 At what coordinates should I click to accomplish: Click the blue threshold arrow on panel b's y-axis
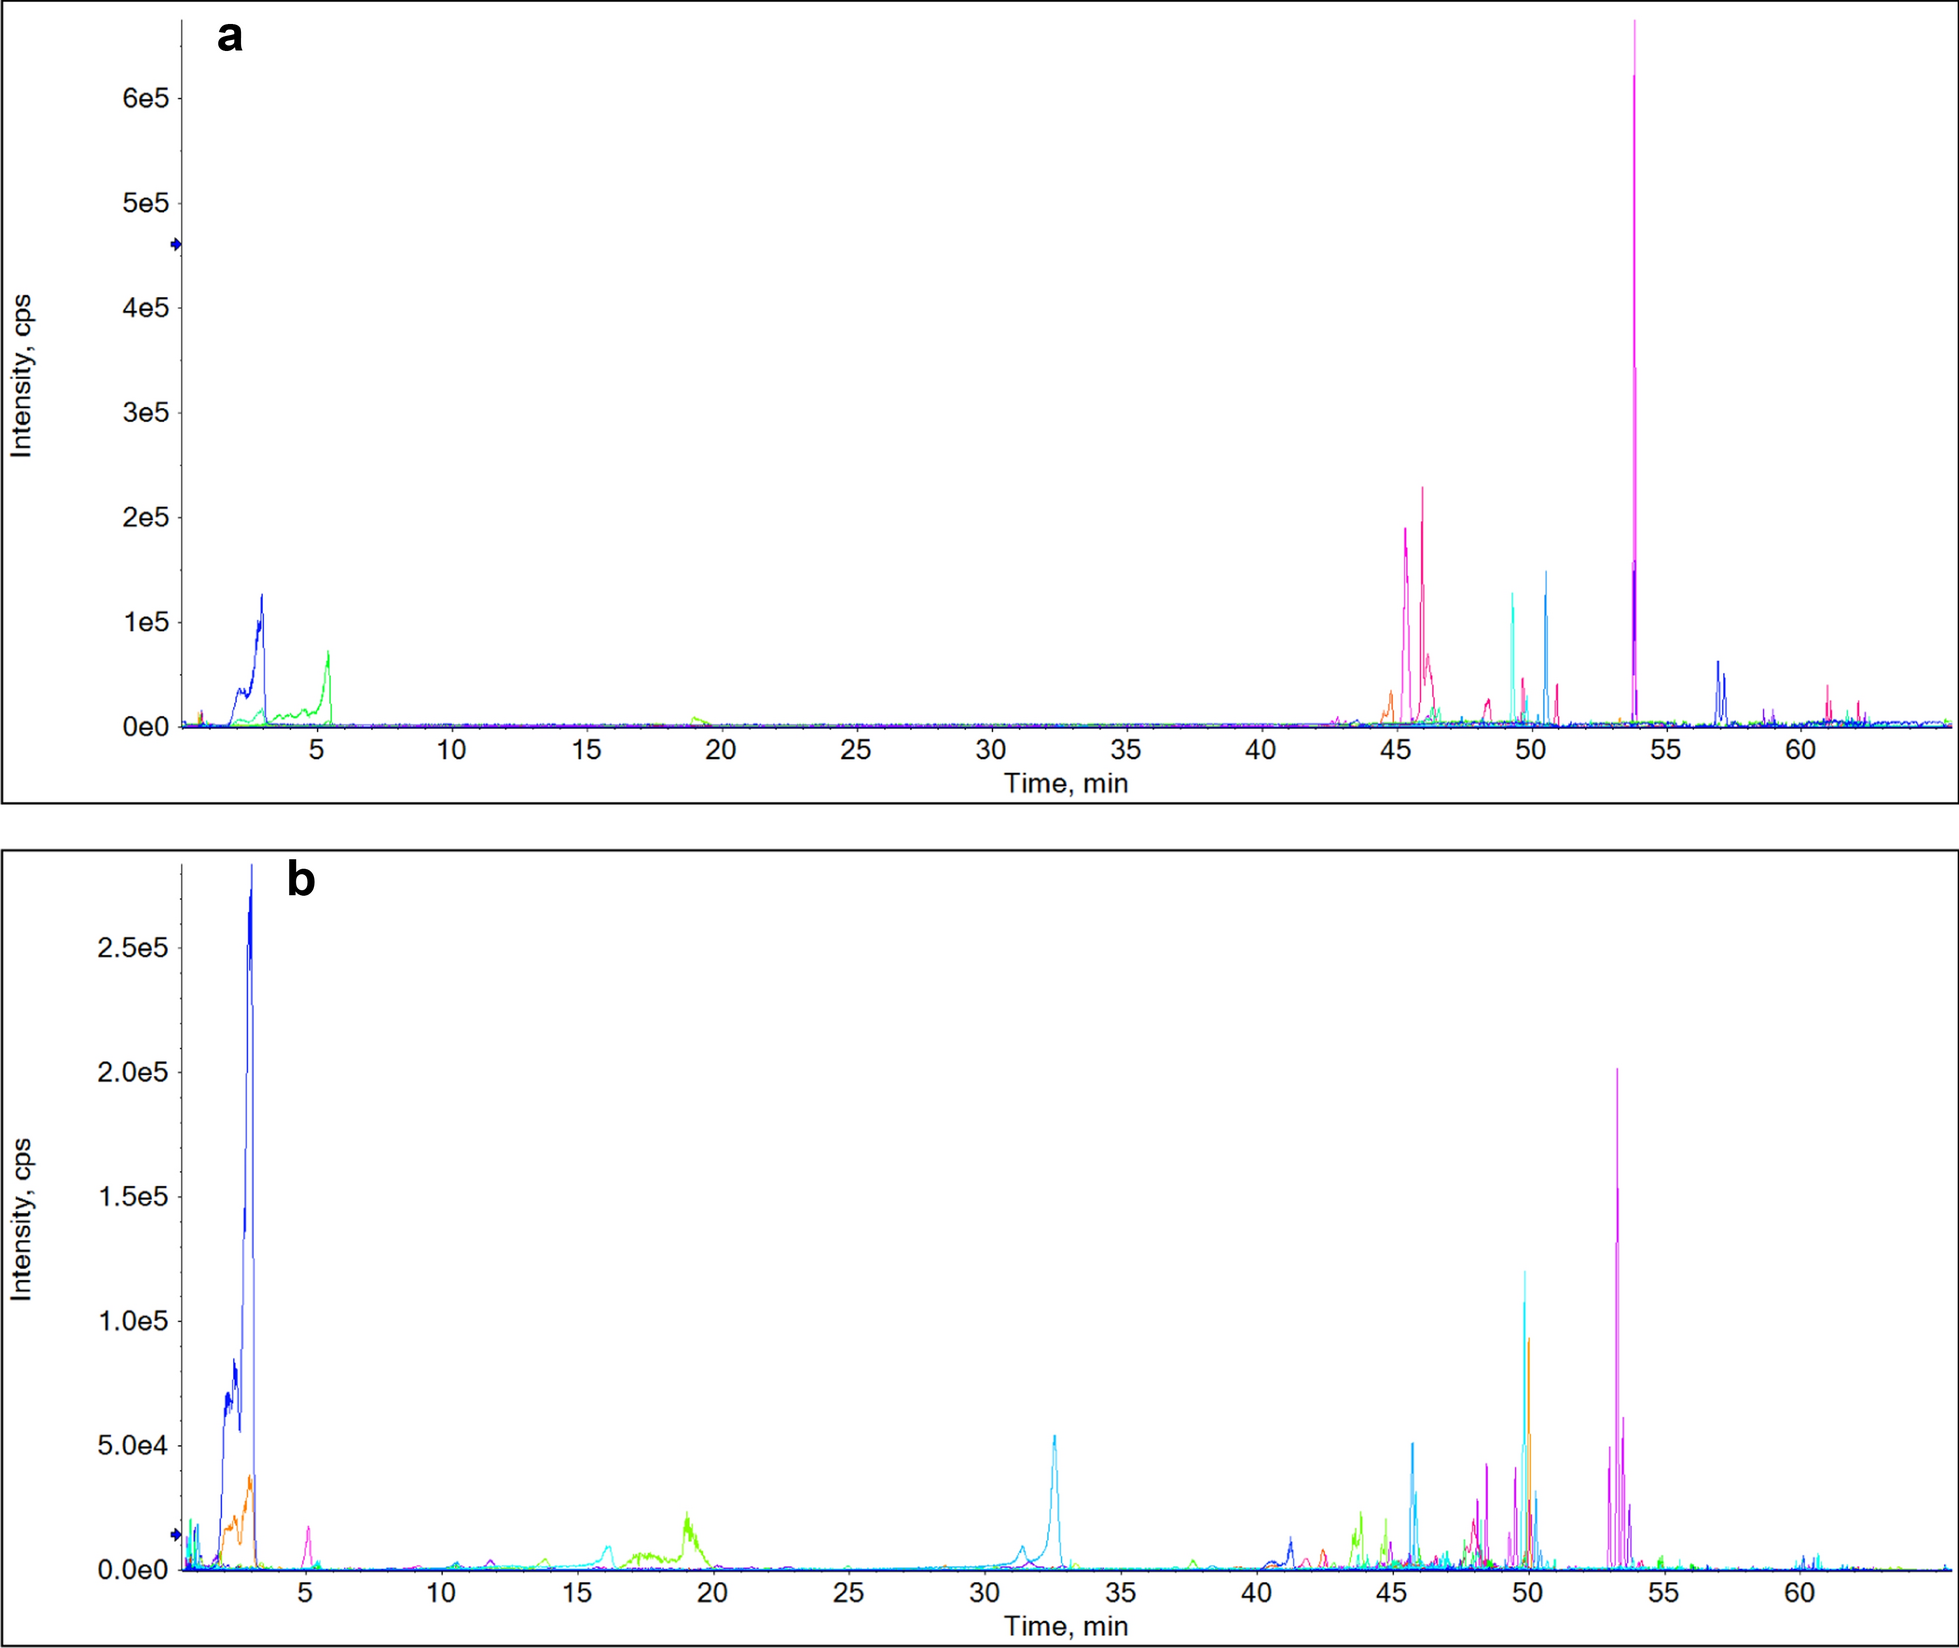pyautogui.click(x=176, y=1534)
